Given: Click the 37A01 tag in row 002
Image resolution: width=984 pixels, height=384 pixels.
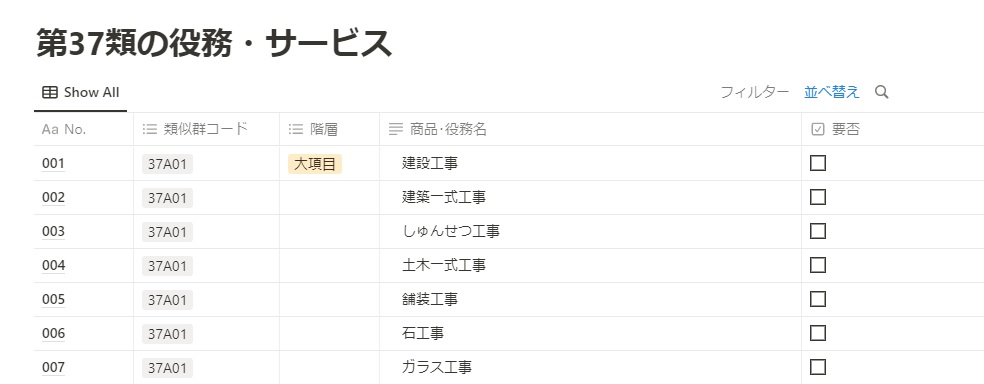Looking at the screenshot, I should [167, 198].
